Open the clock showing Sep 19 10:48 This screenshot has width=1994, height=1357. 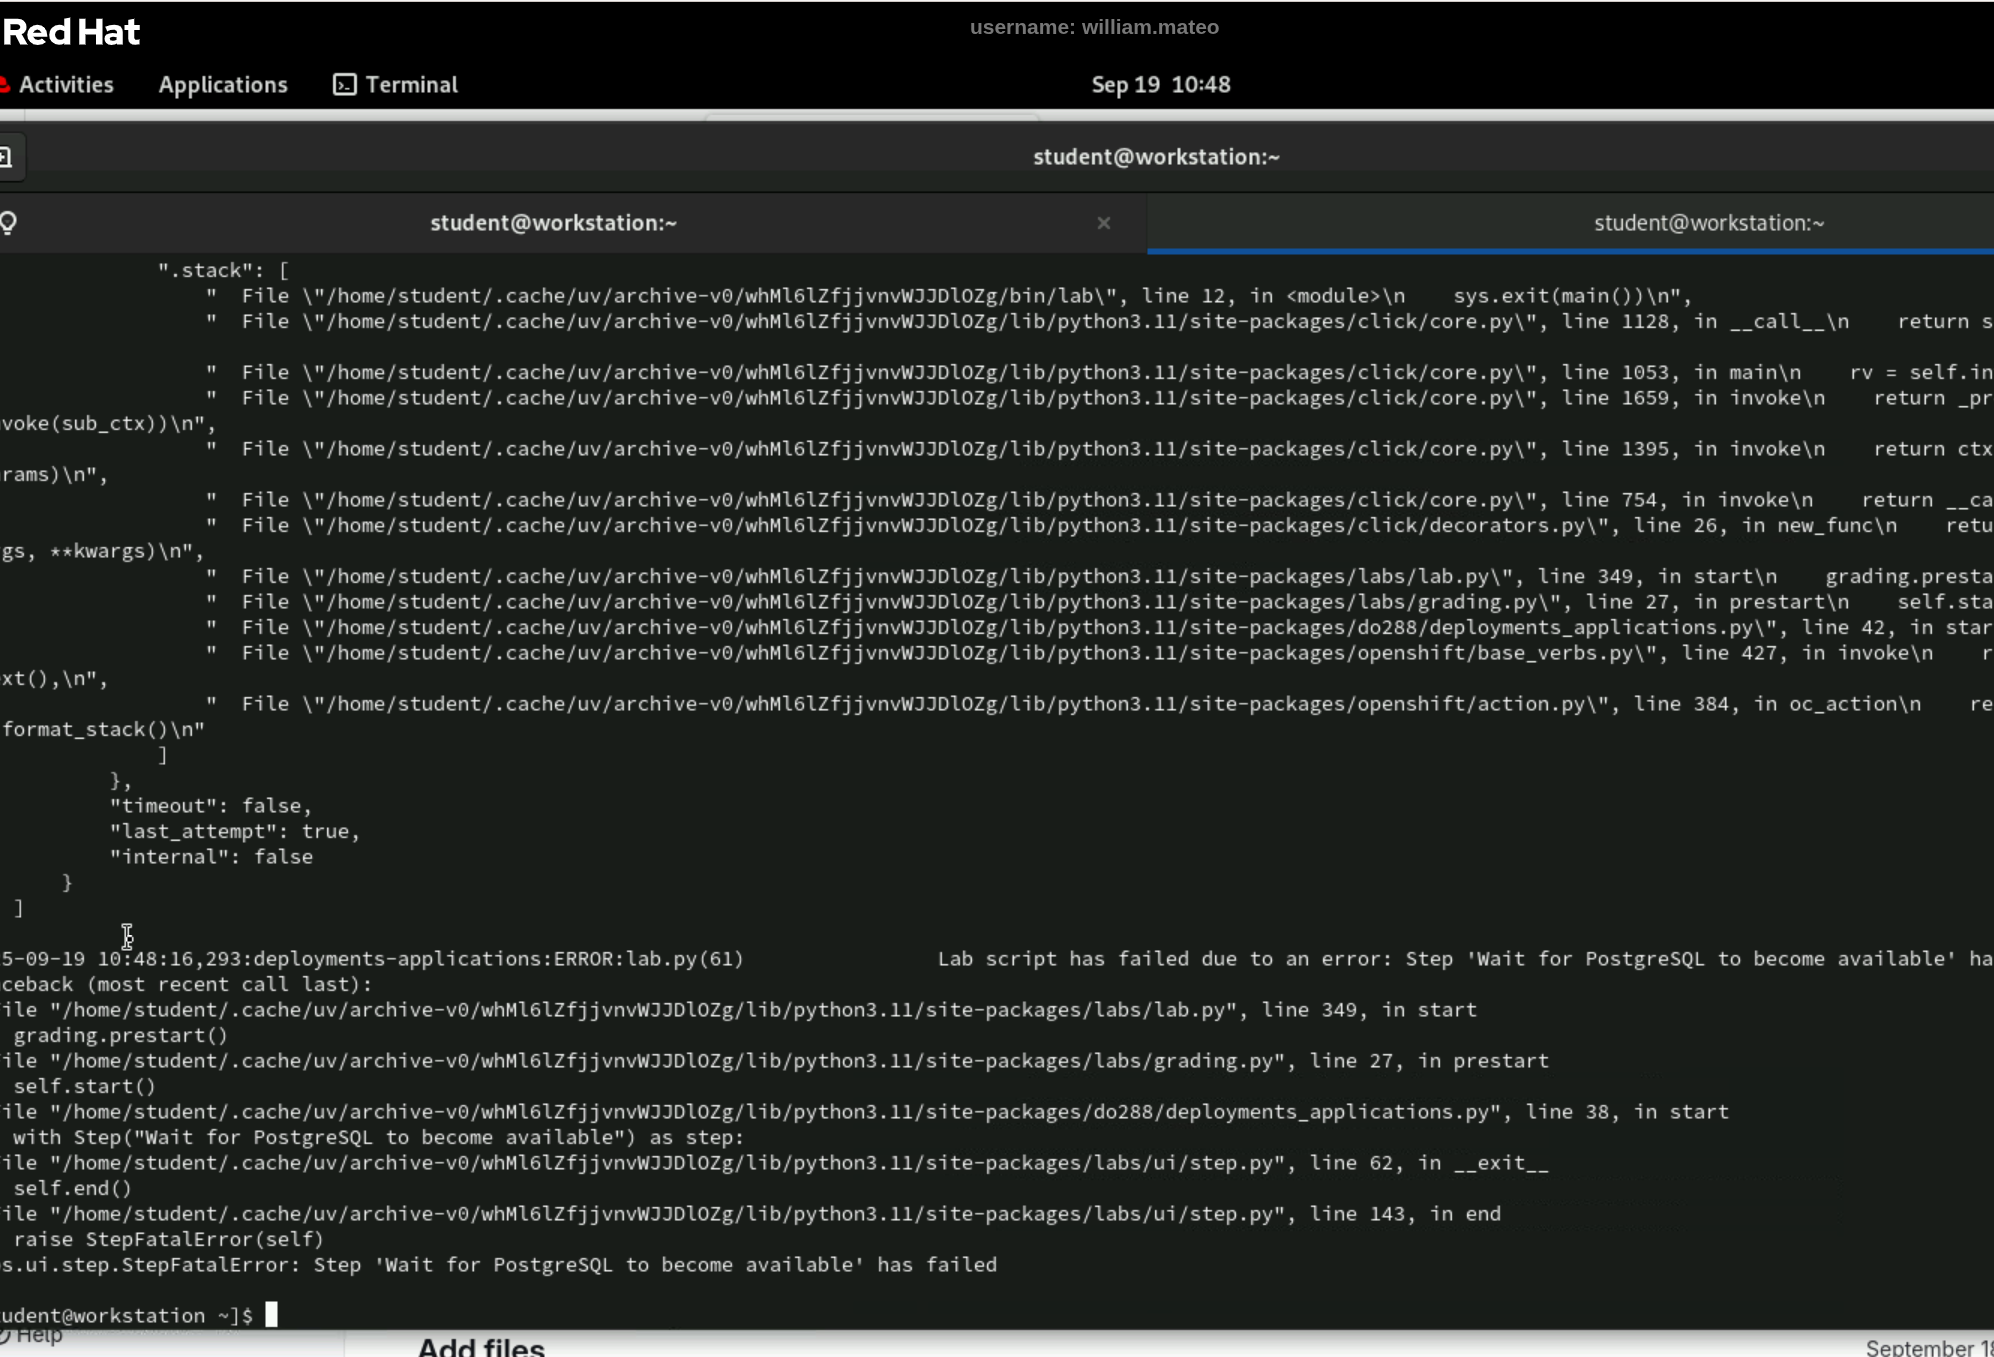pos(1160,85)
